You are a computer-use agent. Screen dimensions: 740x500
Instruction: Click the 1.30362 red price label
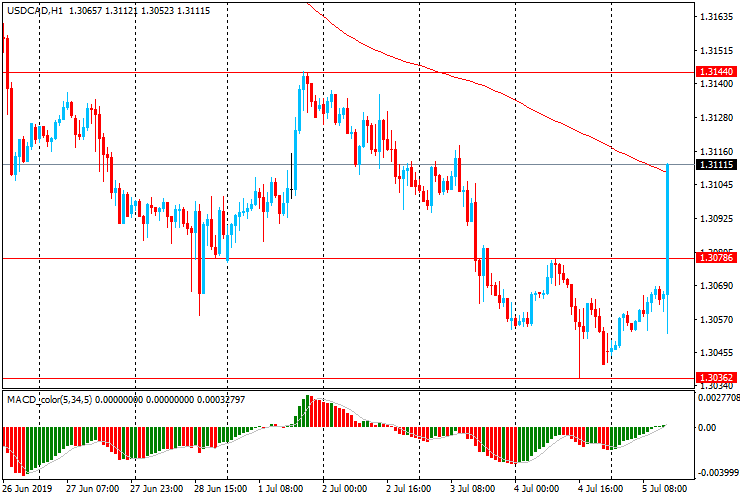pos(716,378)
